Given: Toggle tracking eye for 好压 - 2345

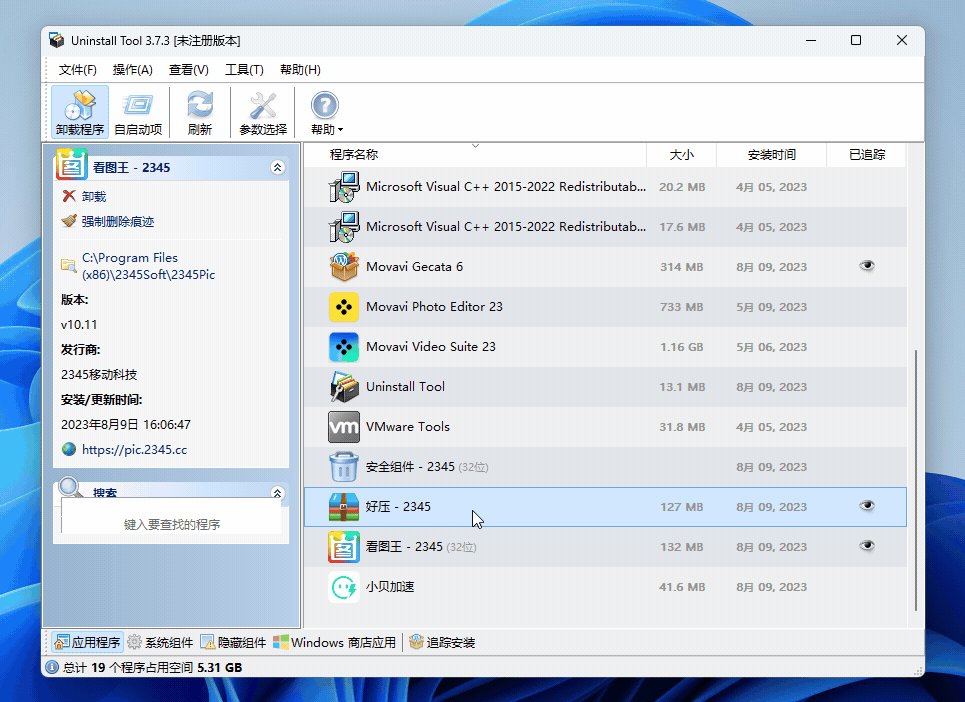Looking at the screenshot, I should (866, 507).
